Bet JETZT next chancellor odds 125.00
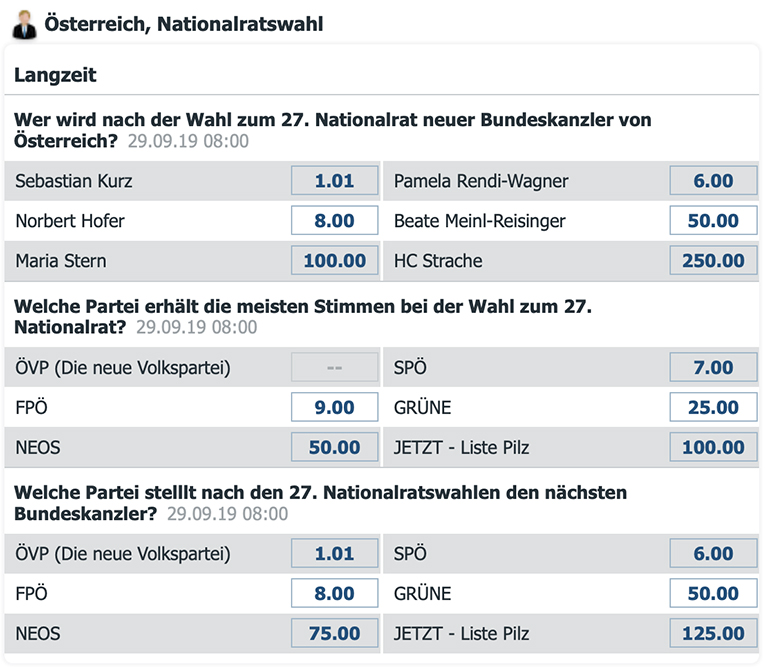Screen dimensions: 770x667 (x=713, y=633)
